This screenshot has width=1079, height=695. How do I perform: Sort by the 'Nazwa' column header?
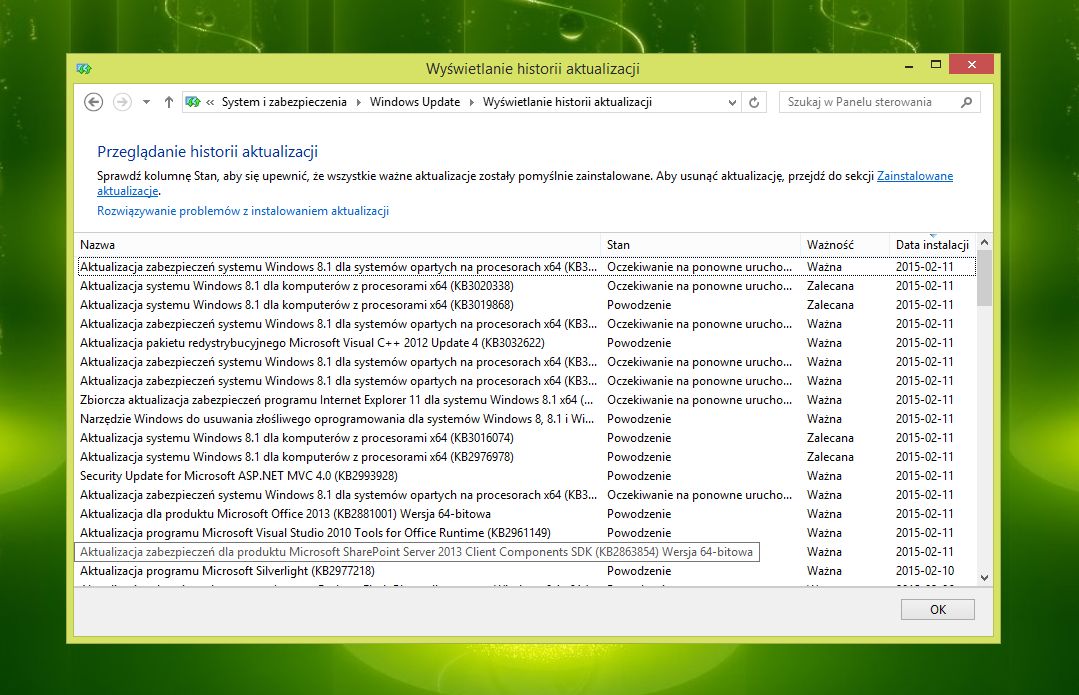338,244
